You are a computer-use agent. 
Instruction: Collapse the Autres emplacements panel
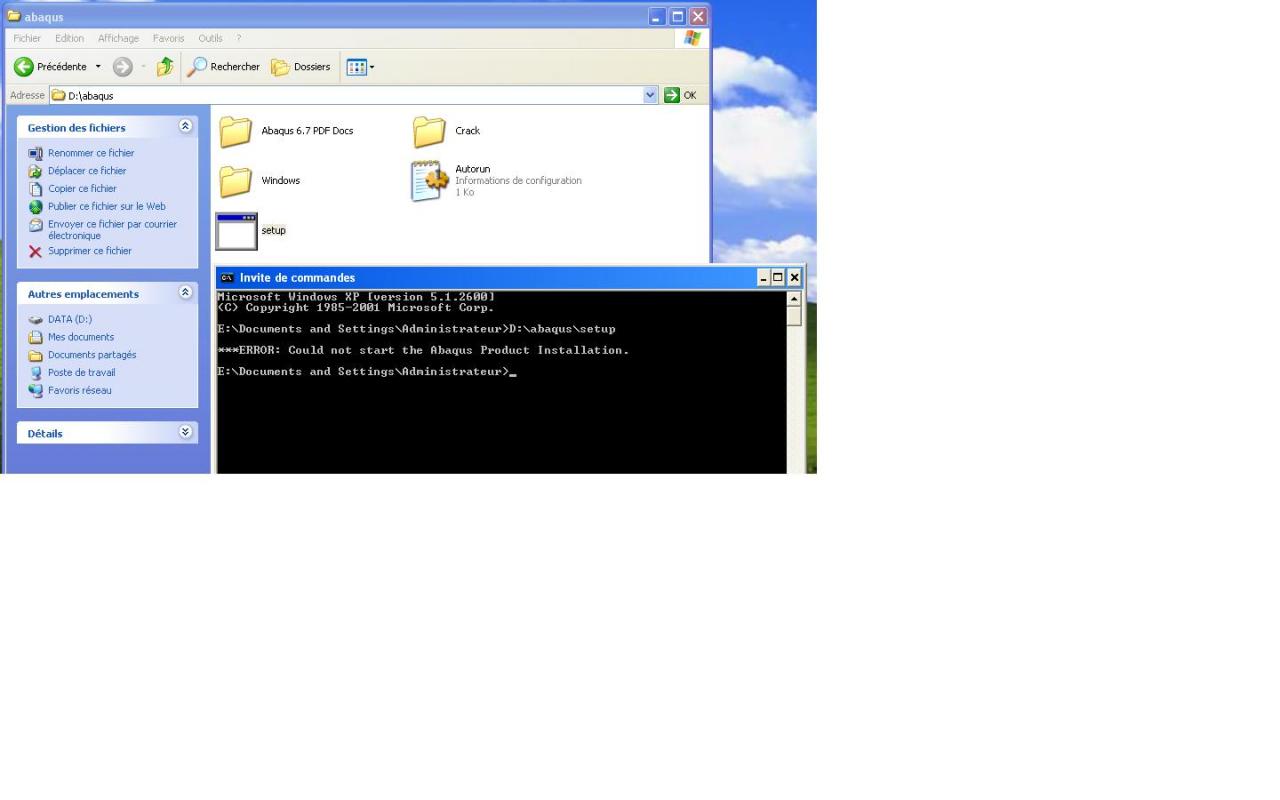[x=185, y=293]
